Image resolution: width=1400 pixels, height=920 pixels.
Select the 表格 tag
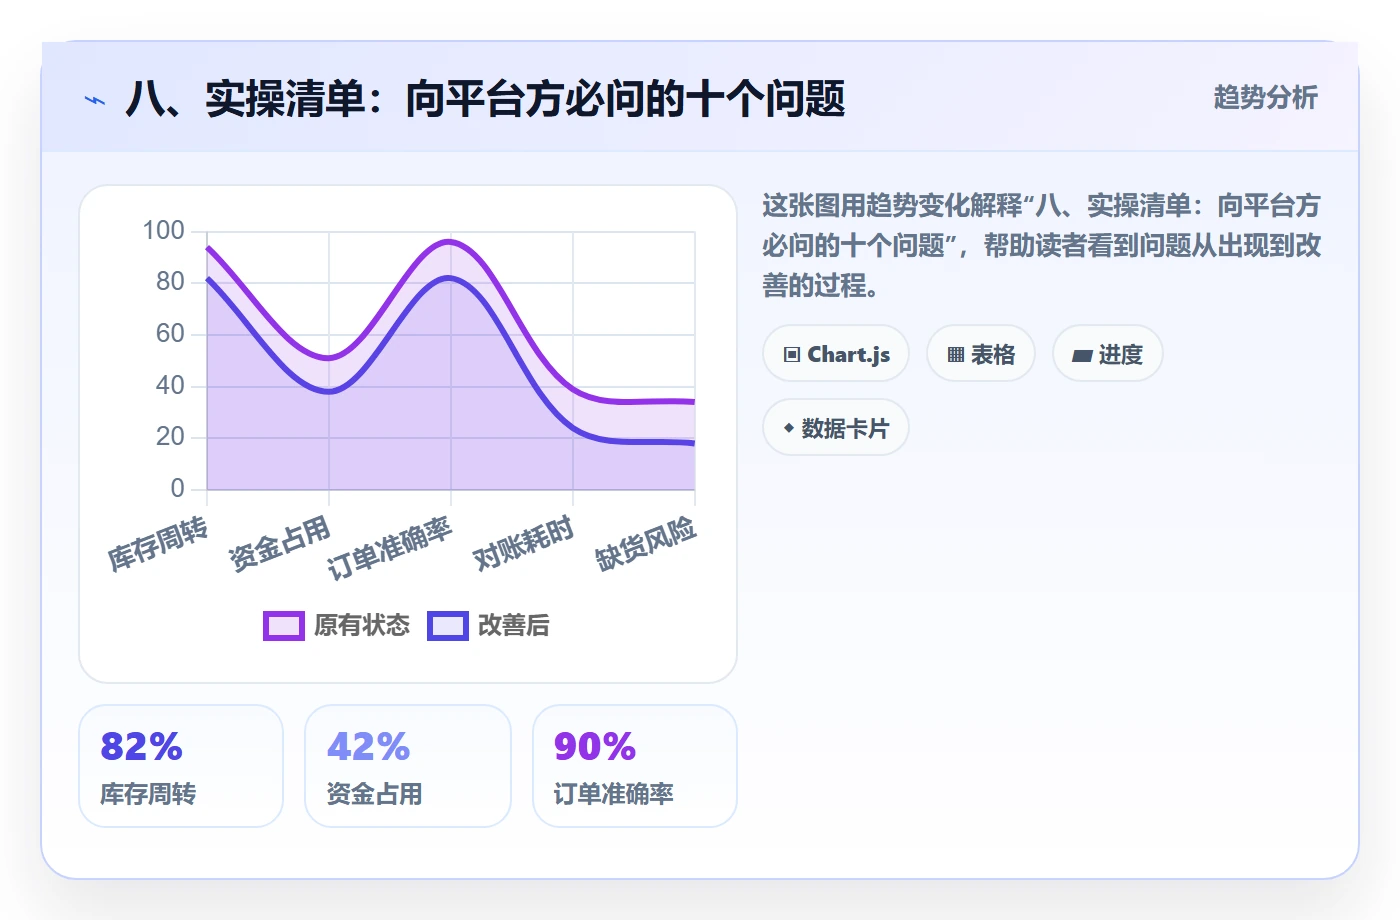coord(981,354)
